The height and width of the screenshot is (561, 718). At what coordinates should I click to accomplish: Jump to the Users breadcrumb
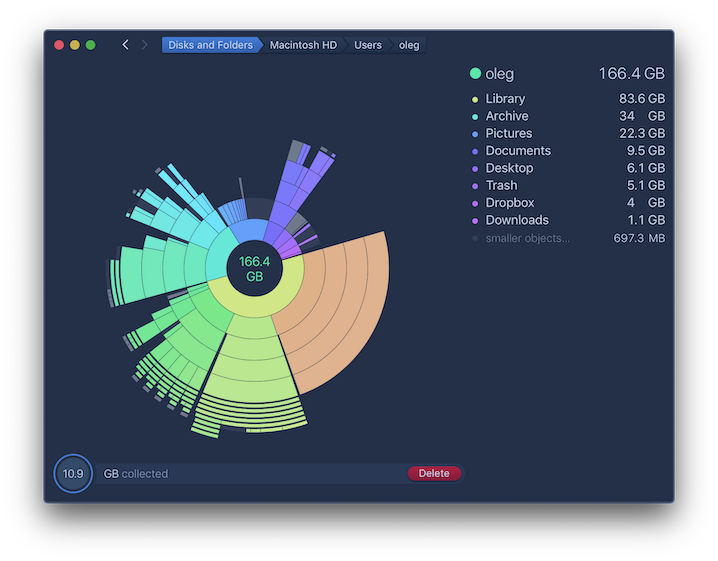coord(367,45)
